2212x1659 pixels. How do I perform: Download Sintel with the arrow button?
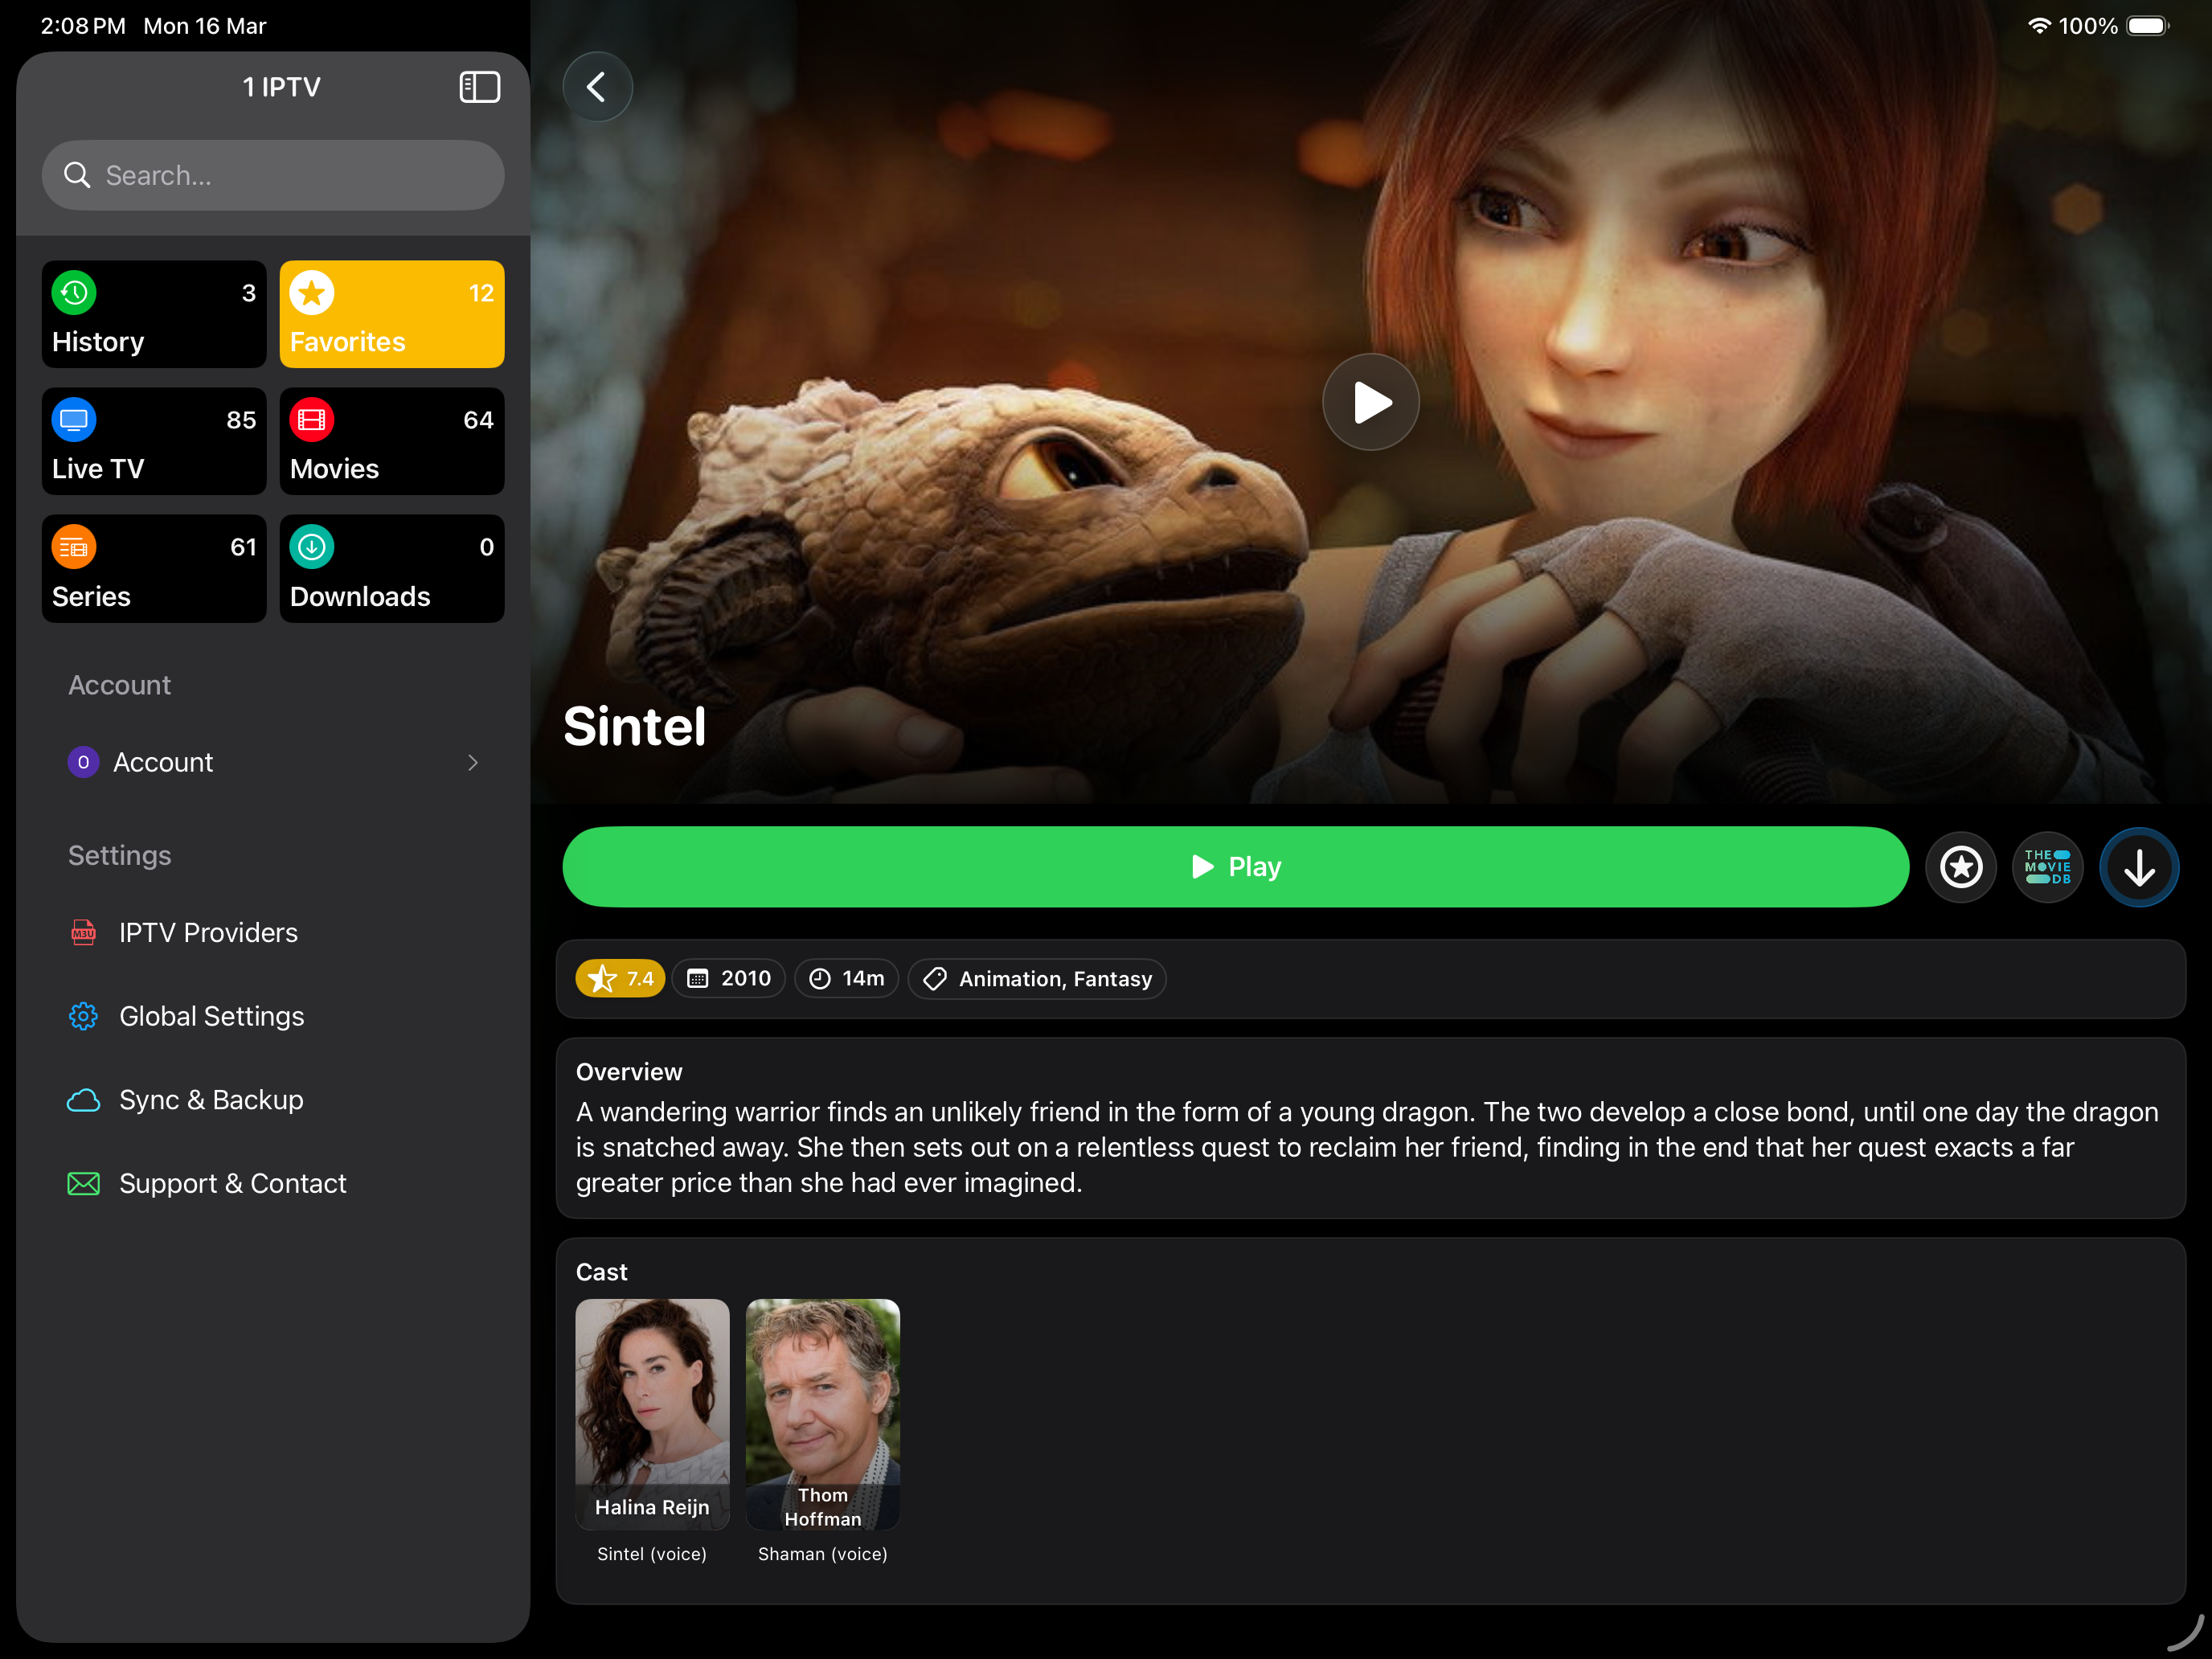(x=2139, y=867)
